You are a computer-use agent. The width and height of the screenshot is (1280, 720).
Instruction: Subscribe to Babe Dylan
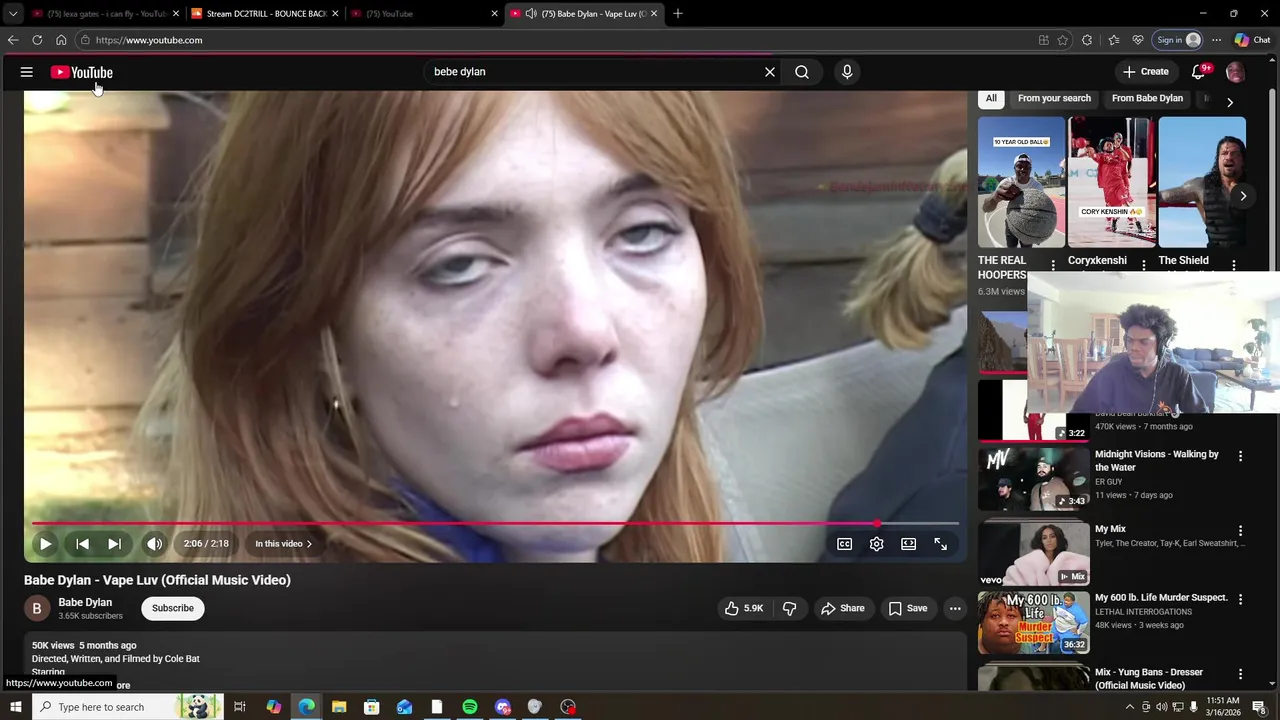pyautogui.click(x=173, y=608)
